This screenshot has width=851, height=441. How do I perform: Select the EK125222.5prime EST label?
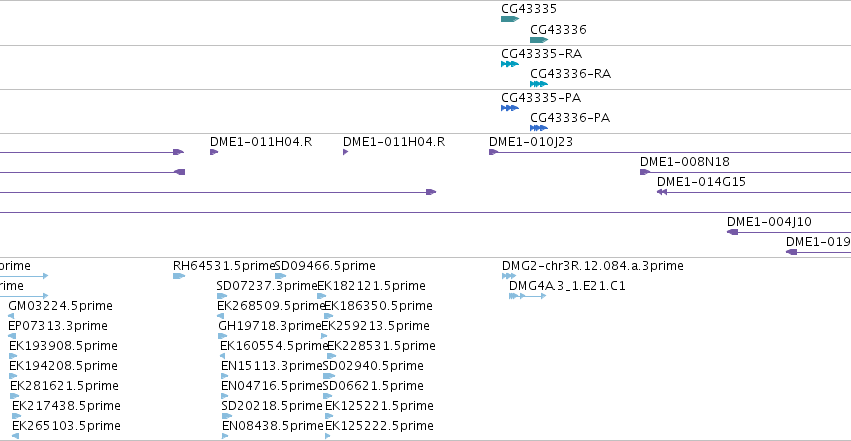point(379,426)
